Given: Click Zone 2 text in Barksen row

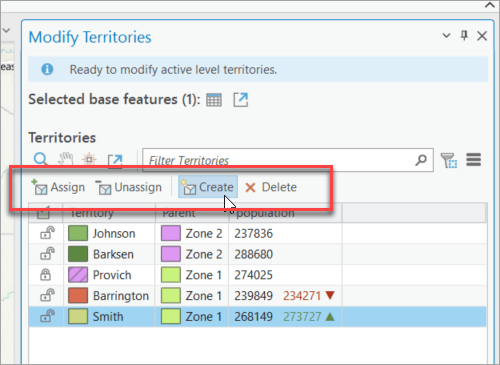Looking at the screenshot, I should click(204, 254).
